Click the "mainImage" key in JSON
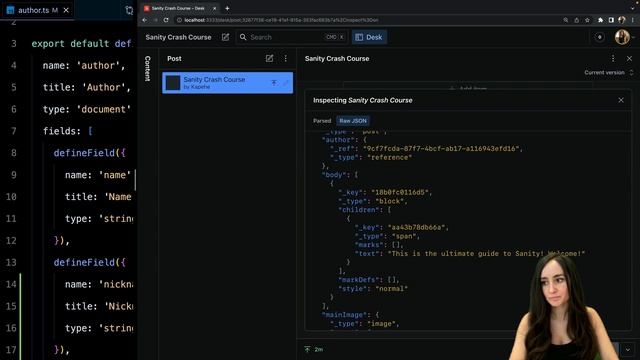 [x=347, y=315]
